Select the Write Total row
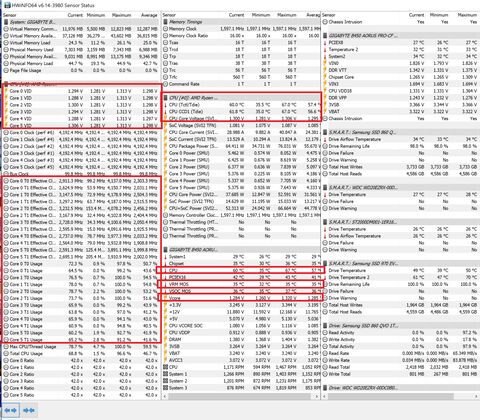 pos(401,374)
